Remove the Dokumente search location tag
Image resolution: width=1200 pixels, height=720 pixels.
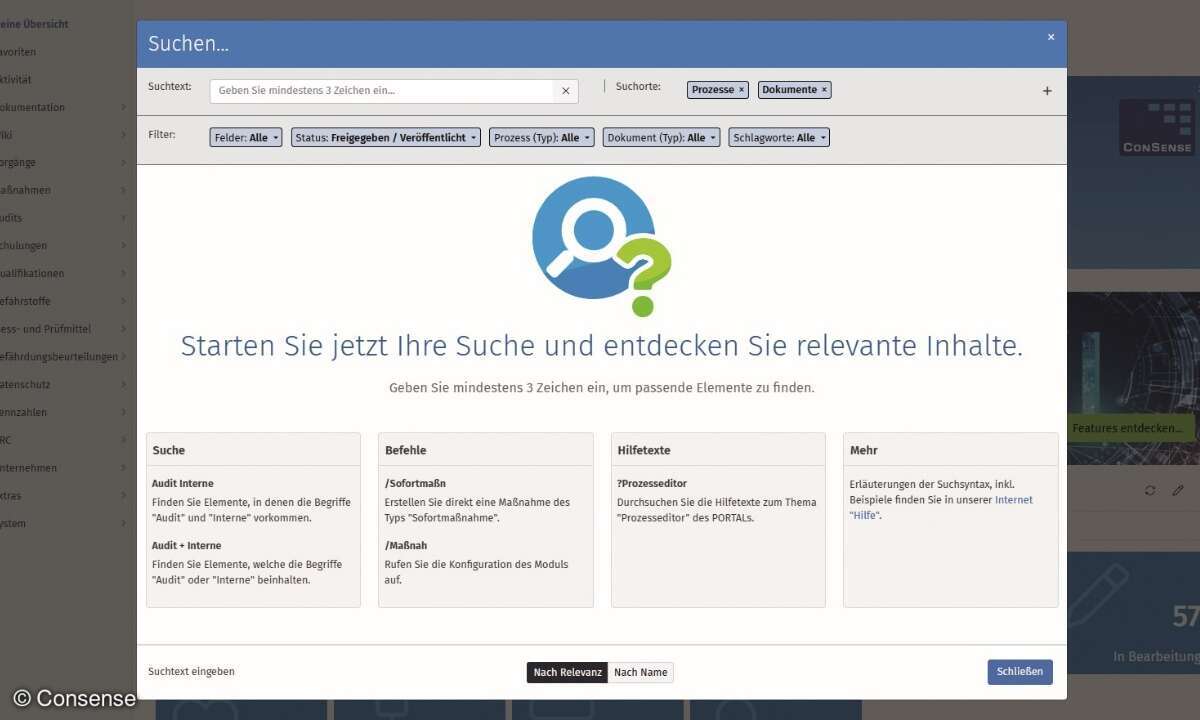click(824, 90)
